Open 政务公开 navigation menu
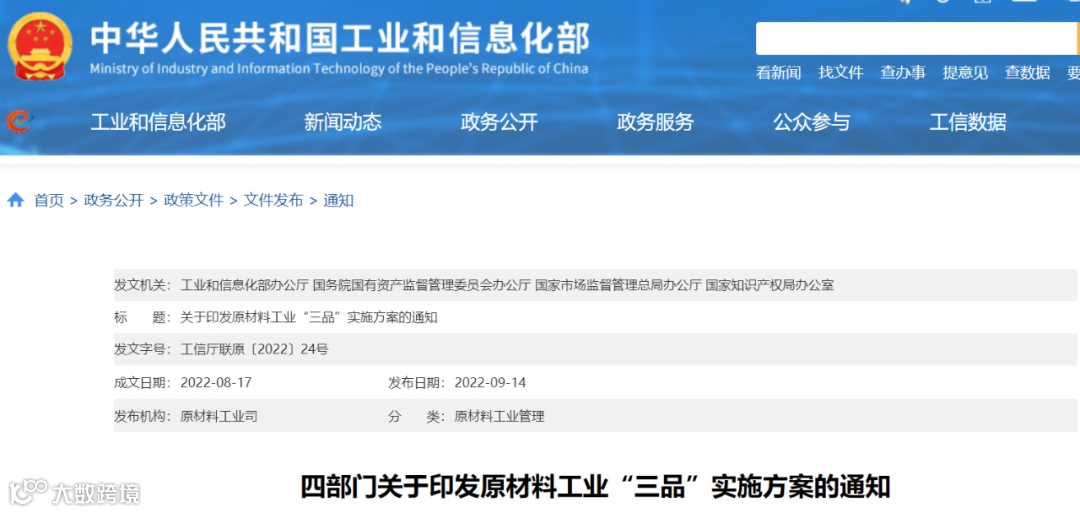The height and width of the screenshot is (513, 1080). point(499,123)
